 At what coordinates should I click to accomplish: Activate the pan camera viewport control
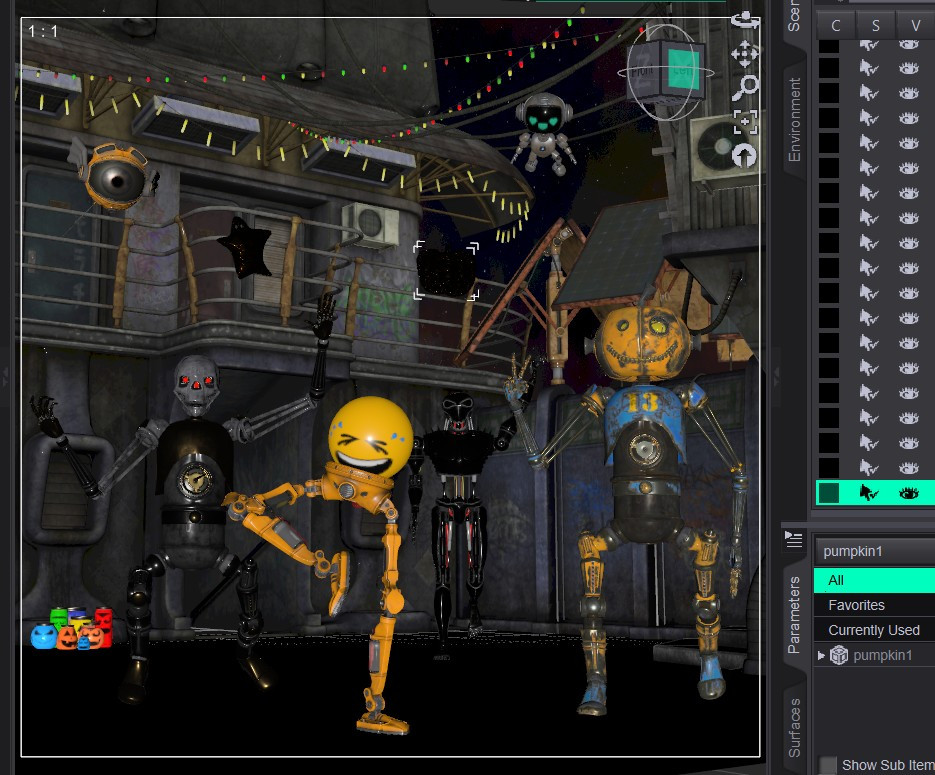pyautogui.click(x=745, y=55)
